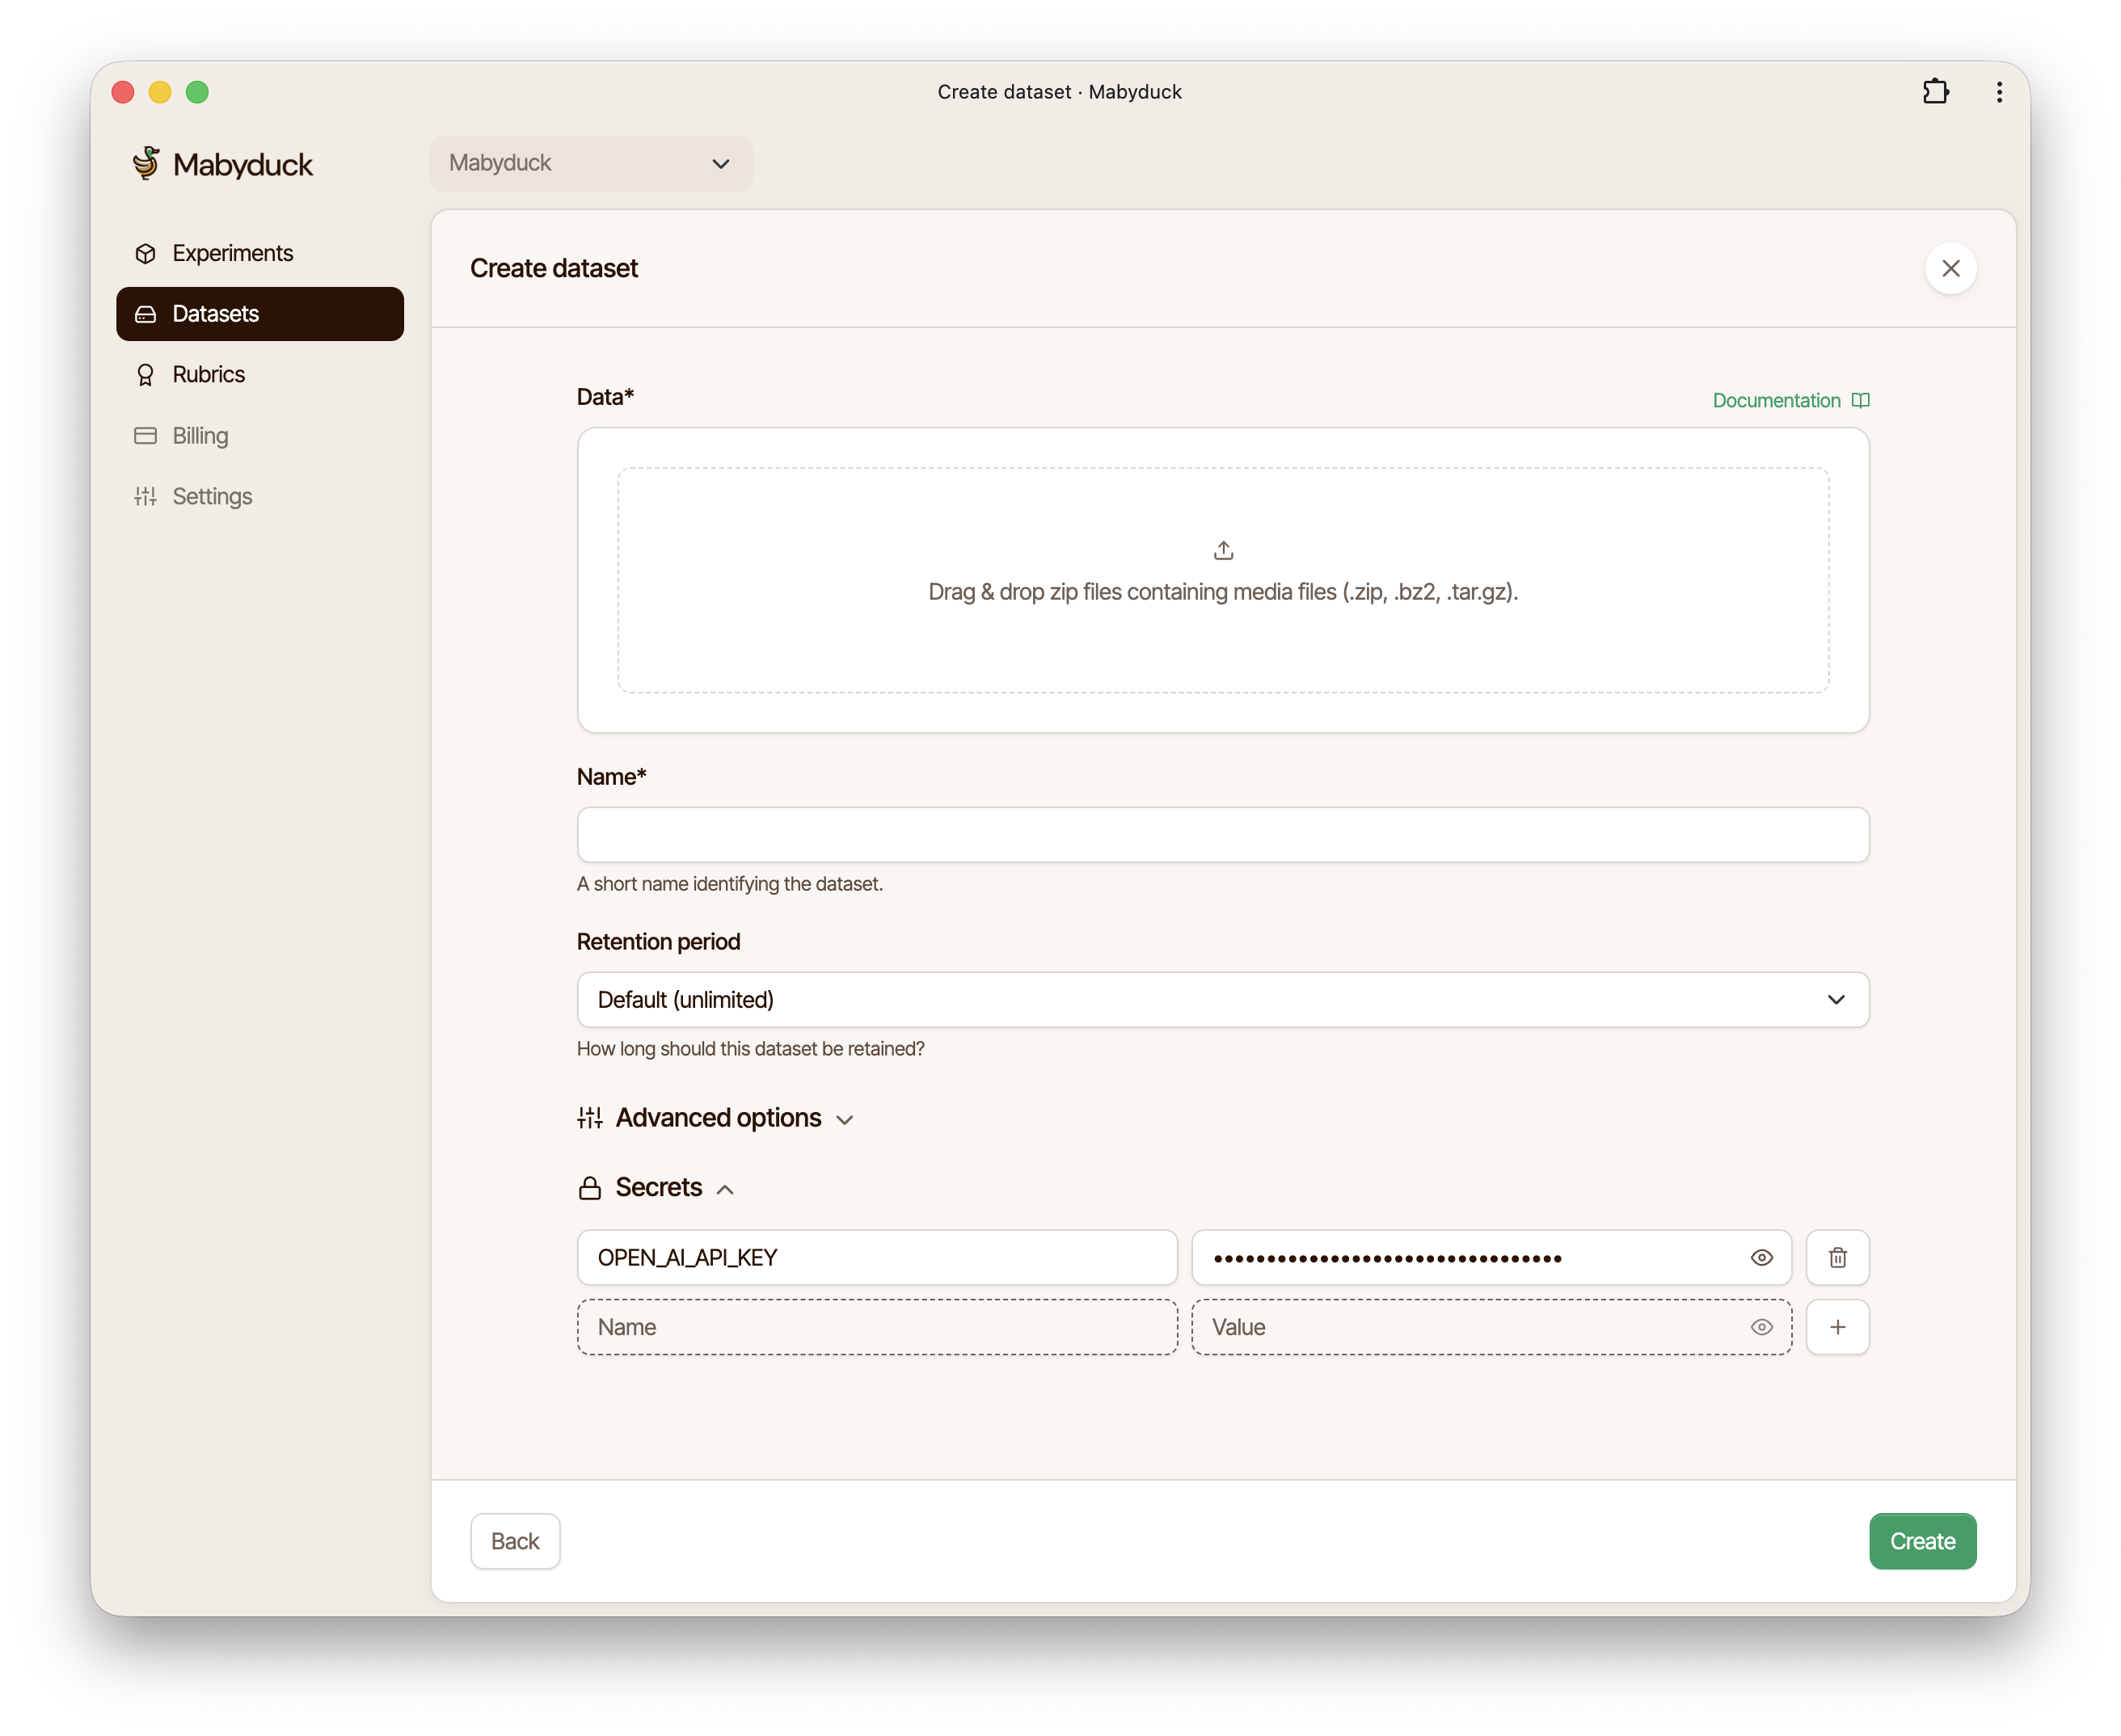Click the dataset Name input field
2121x1736 pixels.
point(1222,835)
